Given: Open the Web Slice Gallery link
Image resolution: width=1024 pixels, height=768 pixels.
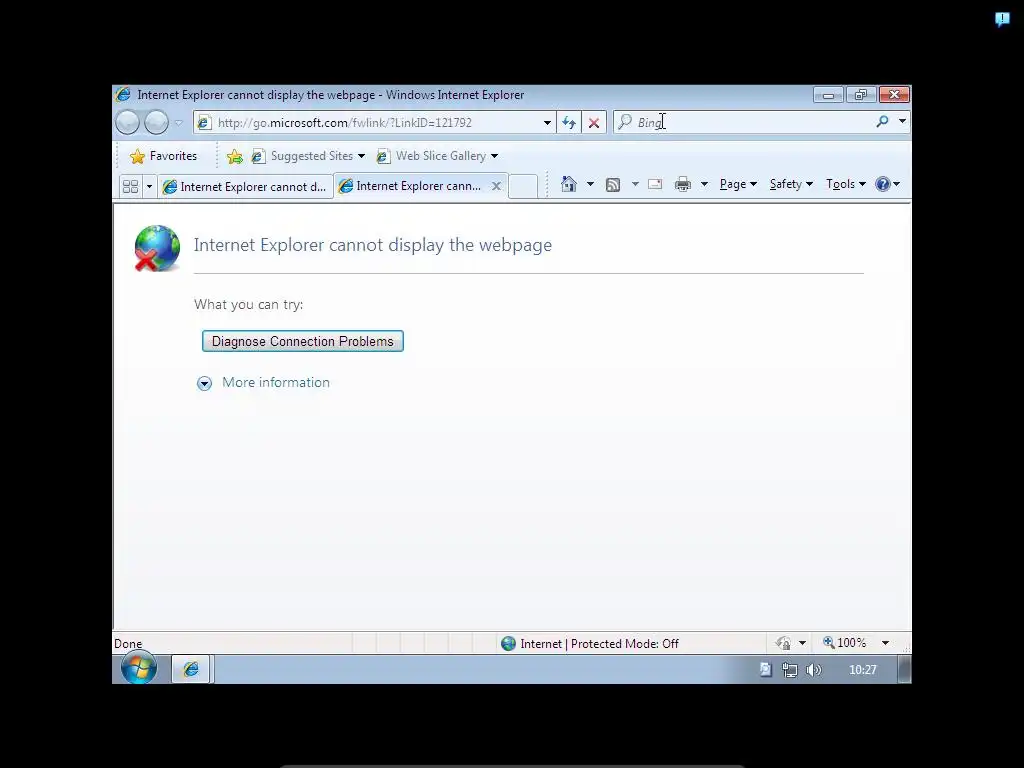Looking at the screenshot, I should click(x=437, y=156).
